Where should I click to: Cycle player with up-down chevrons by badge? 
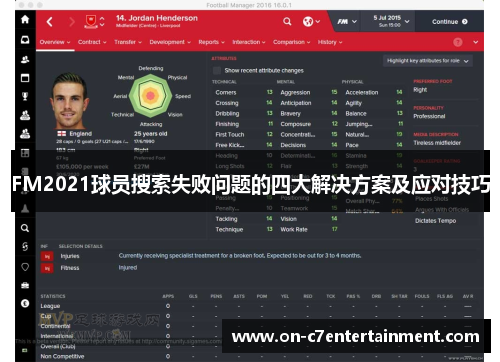(x=102, y=22)
